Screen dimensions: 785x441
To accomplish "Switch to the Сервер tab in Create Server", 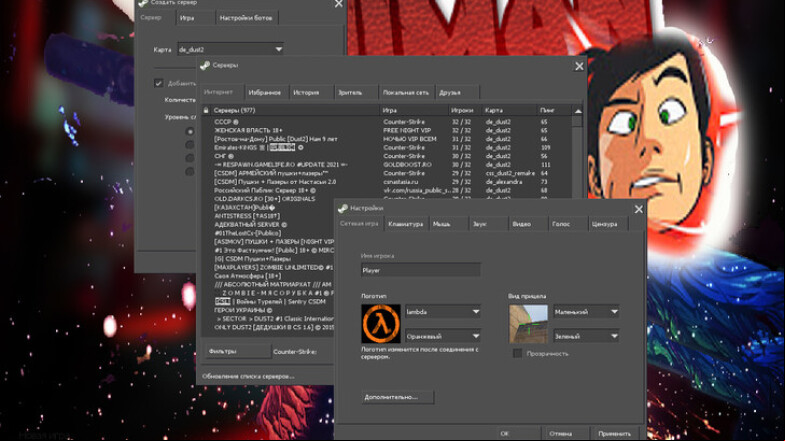I will click(x=155, y=18).
